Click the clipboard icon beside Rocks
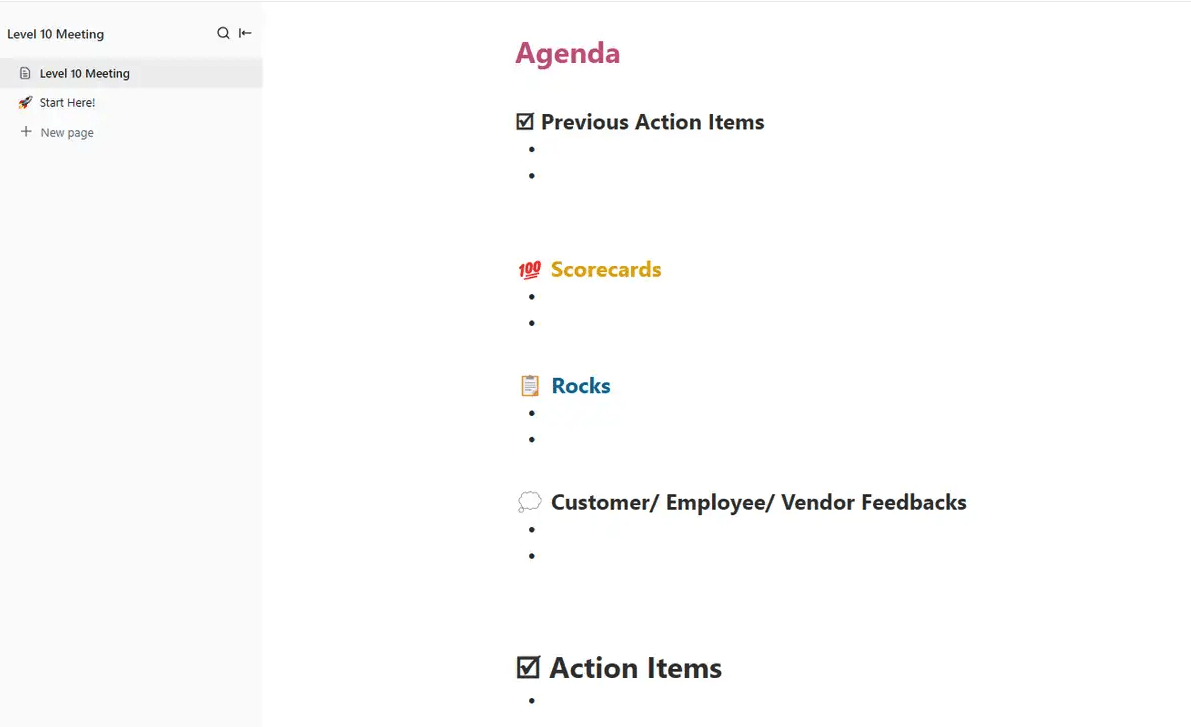This screenshot has height=727, width=1191. [x=529, y=385]
